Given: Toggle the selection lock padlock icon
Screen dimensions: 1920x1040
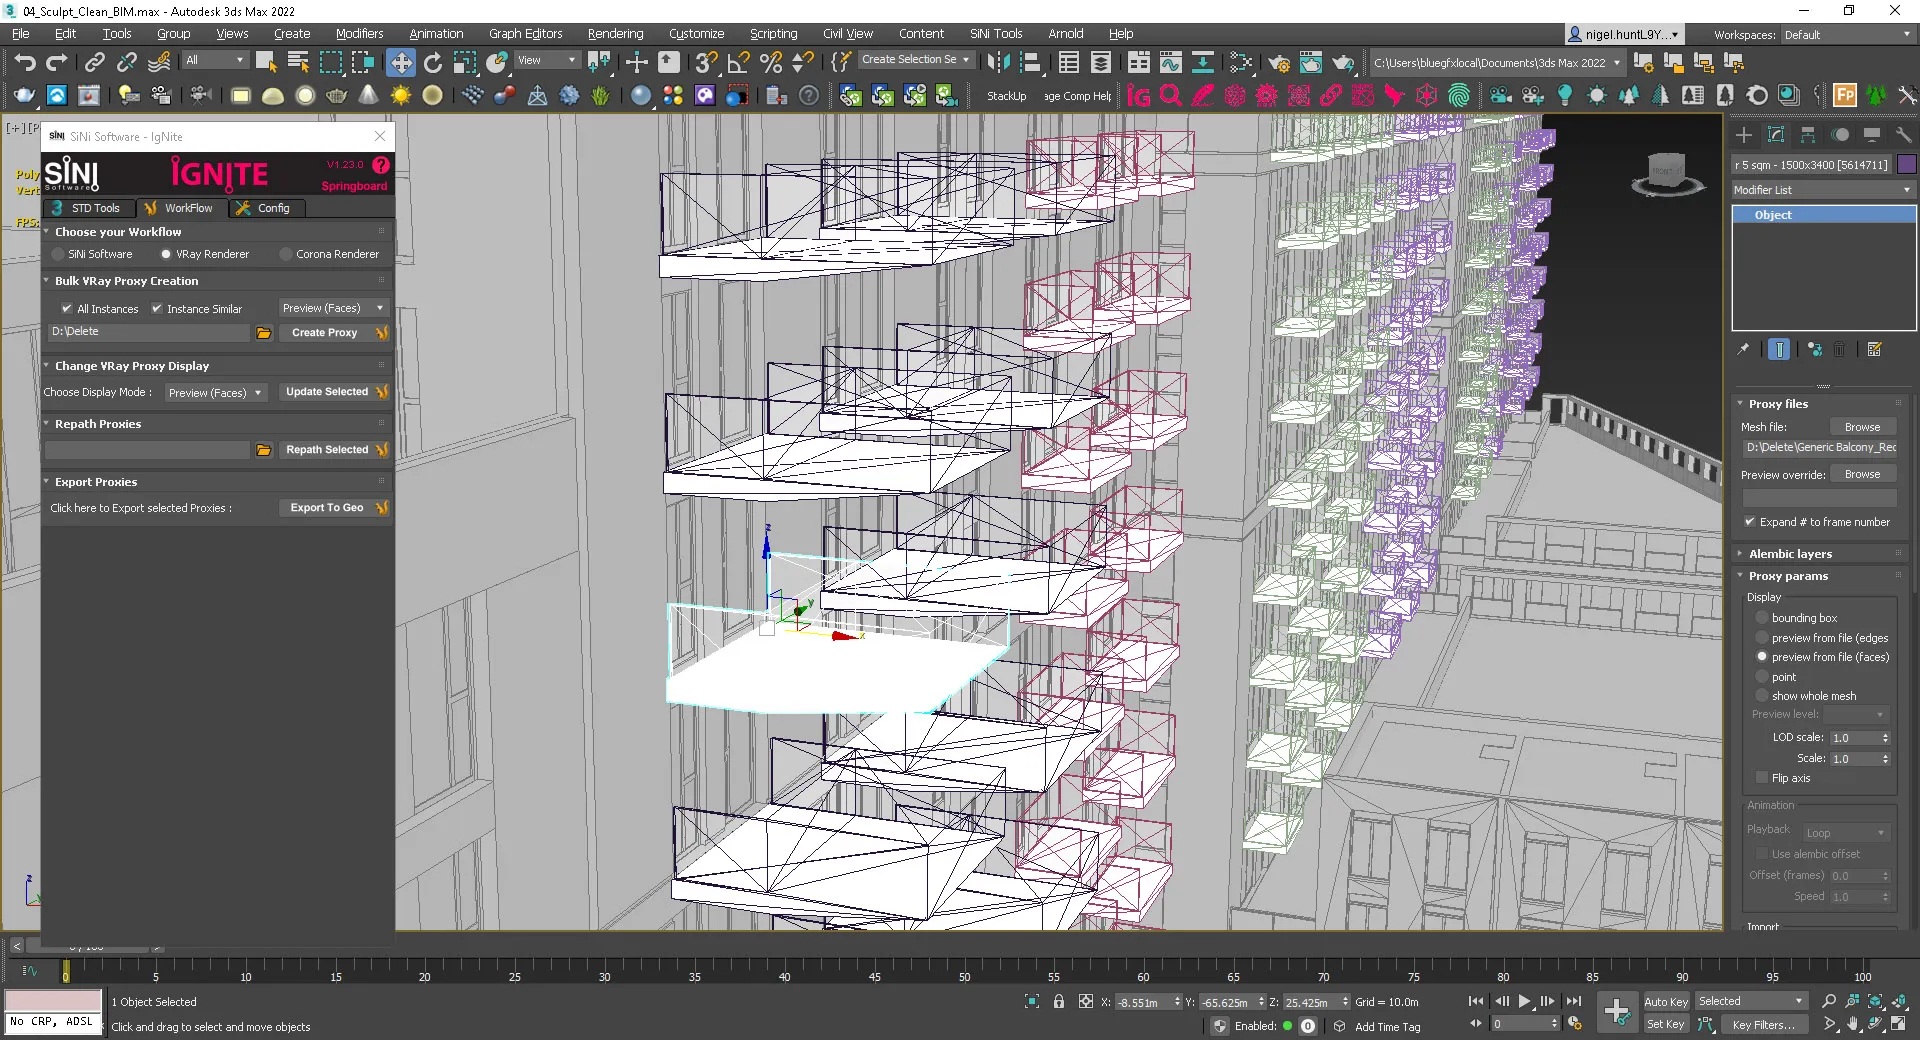Looking at the screenshot, I should point(1058,1001).
